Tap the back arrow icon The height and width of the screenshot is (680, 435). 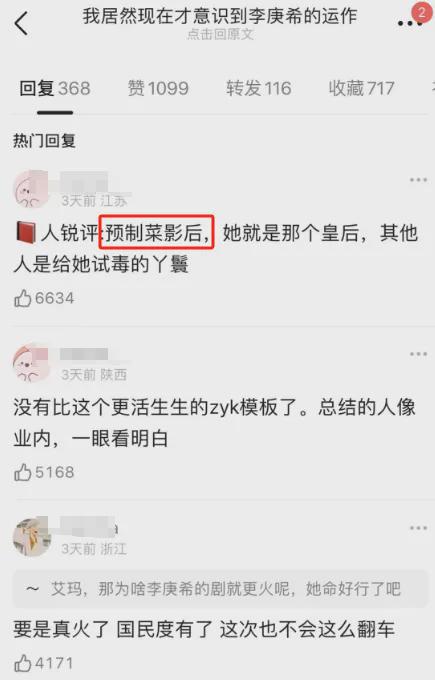21,23
